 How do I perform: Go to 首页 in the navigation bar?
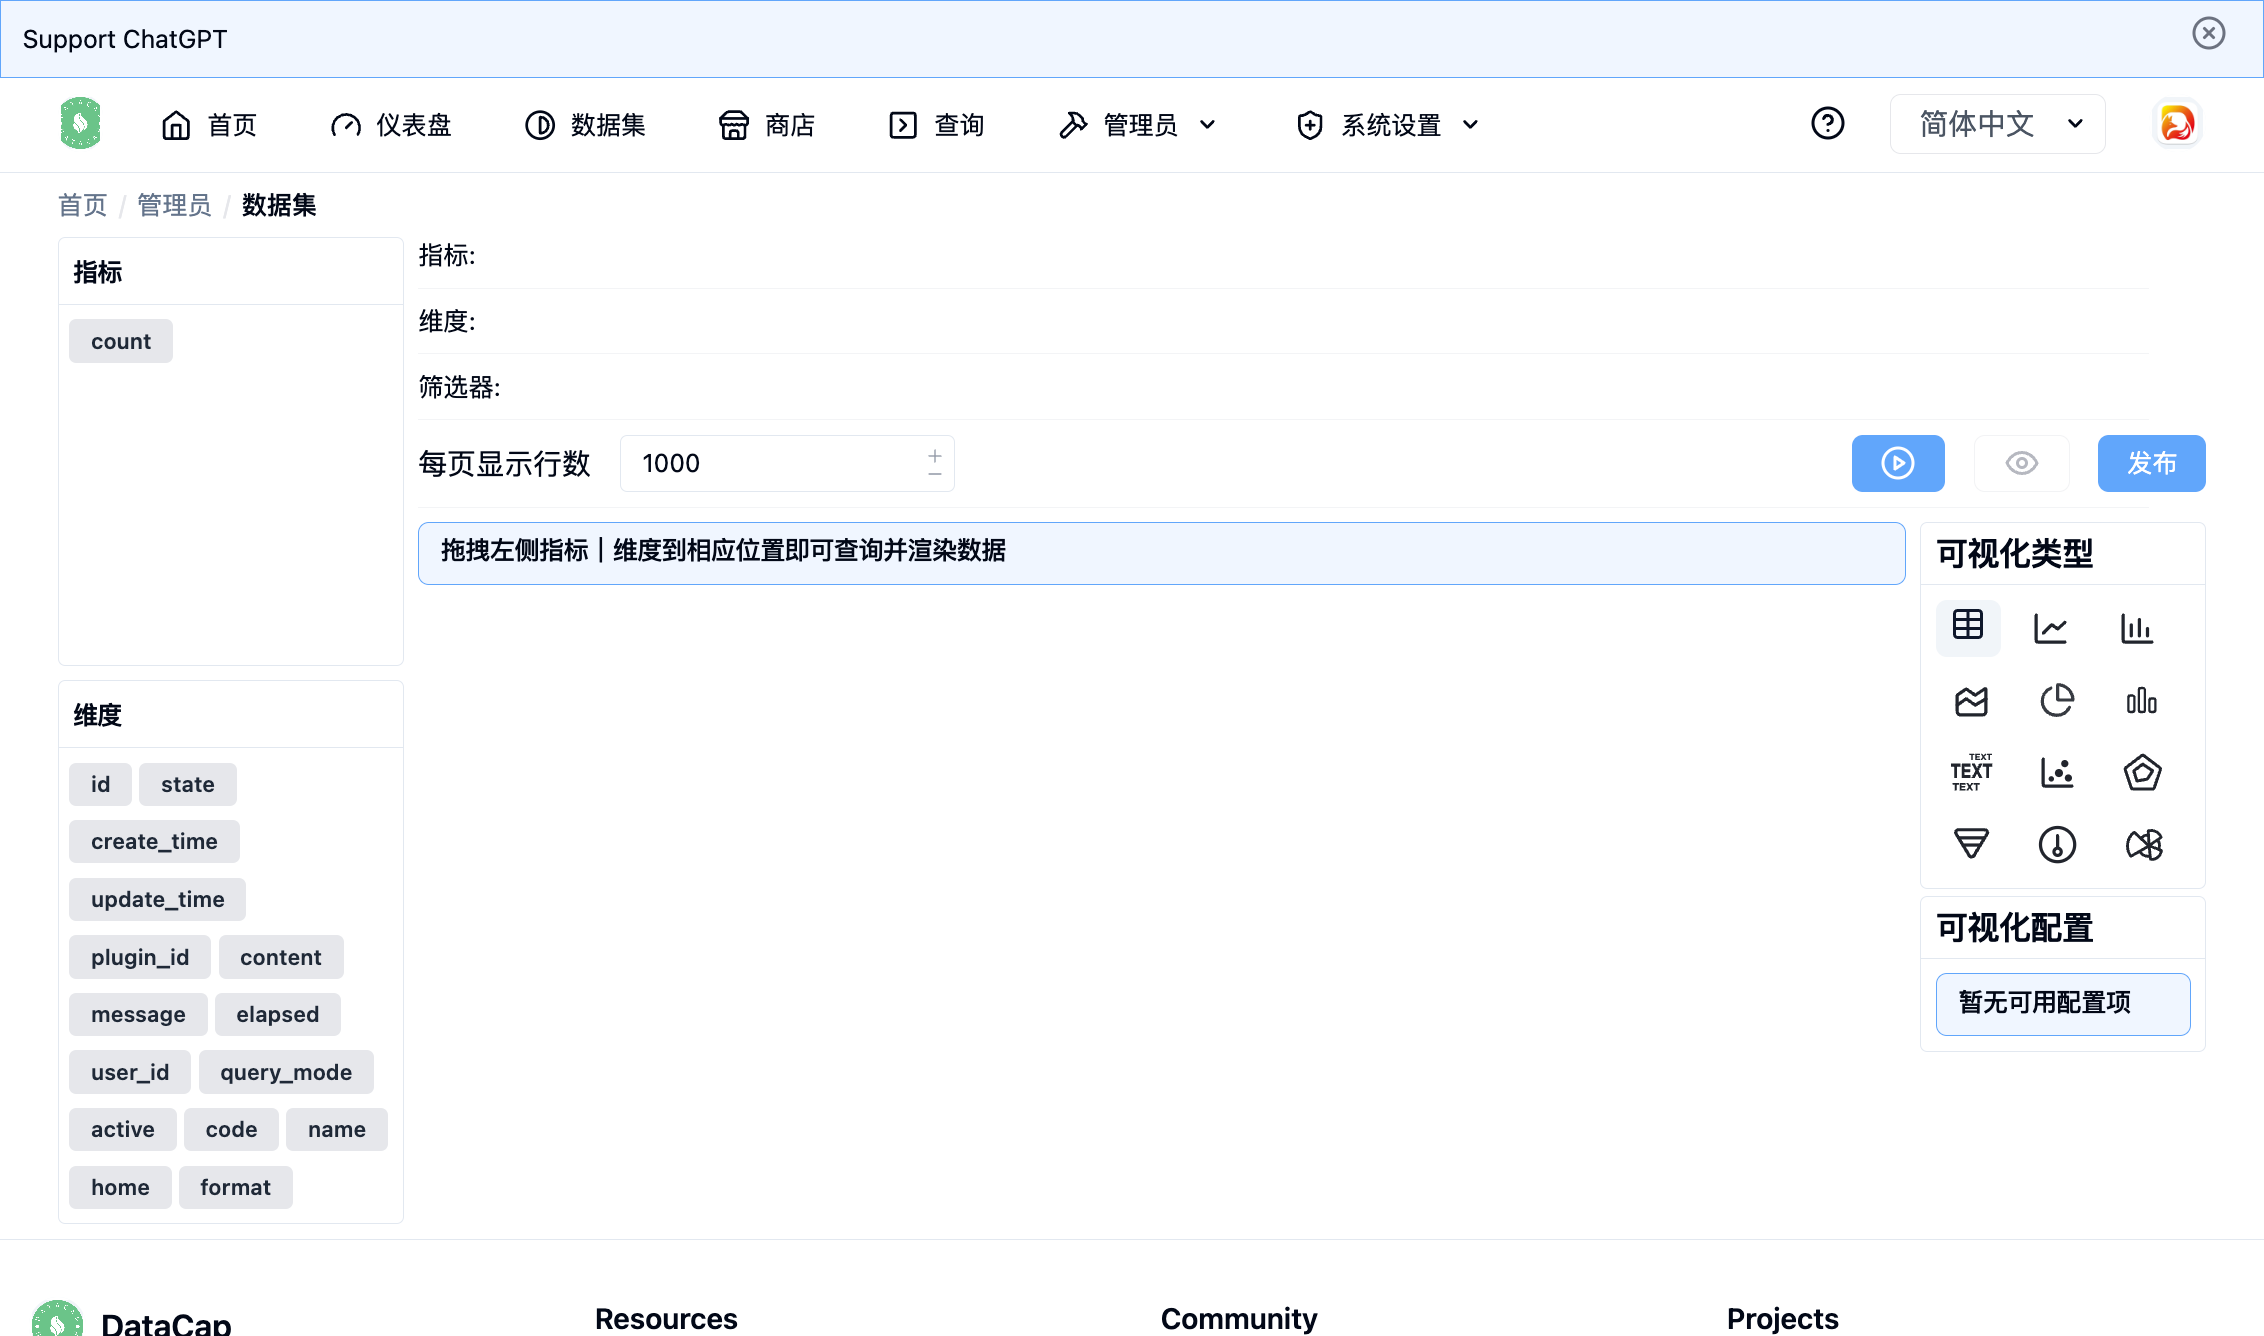point(209,125)
